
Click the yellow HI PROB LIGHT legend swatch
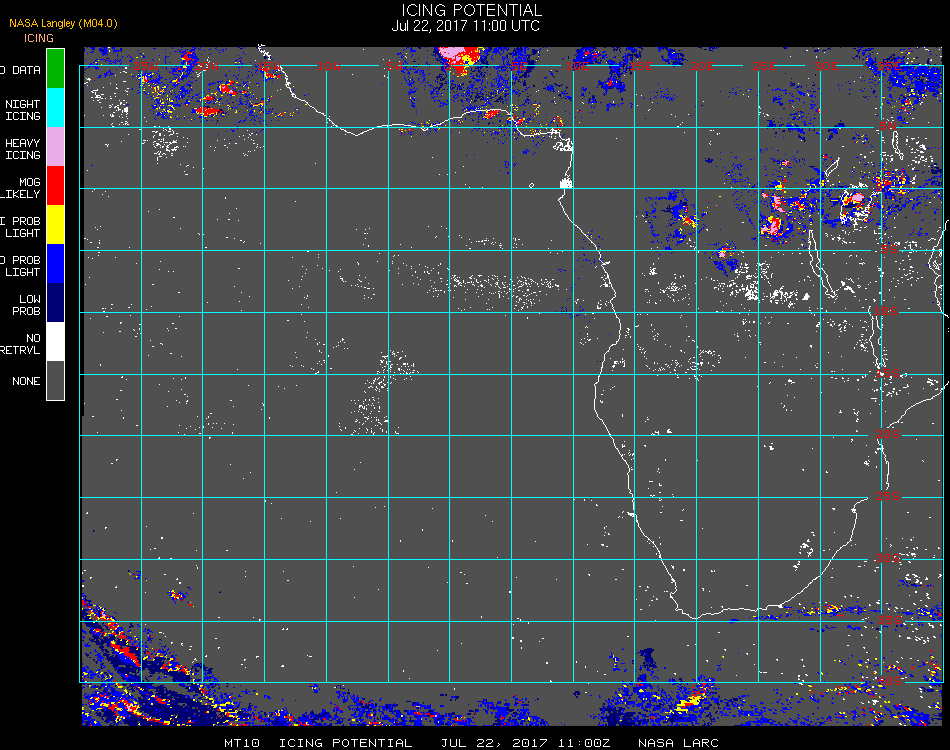(55, 225)
